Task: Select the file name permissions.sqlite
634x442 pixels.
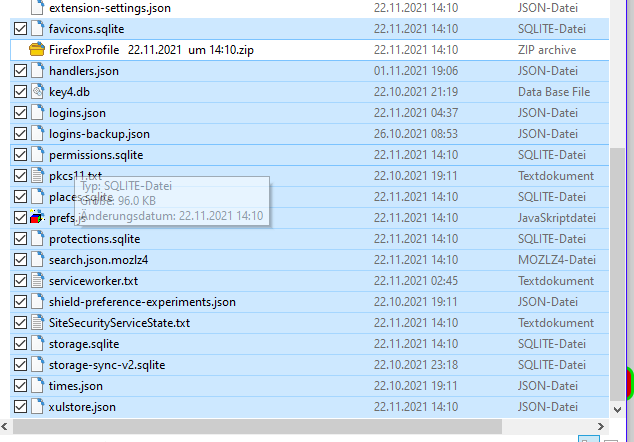Action: click(x=96, y=155)
